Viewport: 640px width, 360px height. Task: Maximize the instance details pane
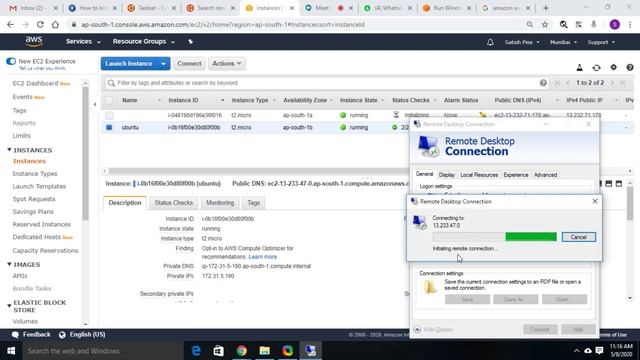pyautogui.click(x=619, y=184)
